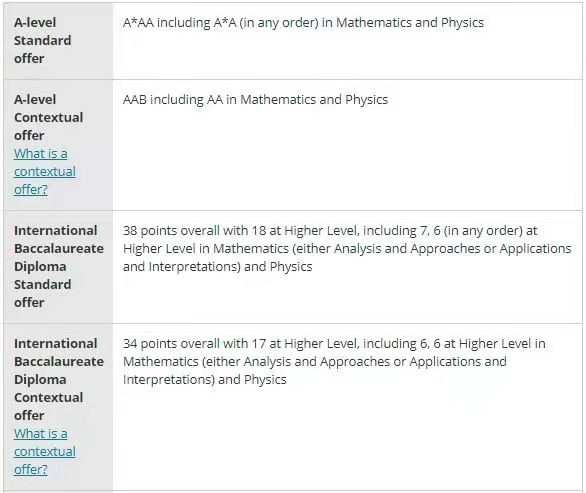
Task: Click the 38 points overall requirement text
Action: point(347,249)
